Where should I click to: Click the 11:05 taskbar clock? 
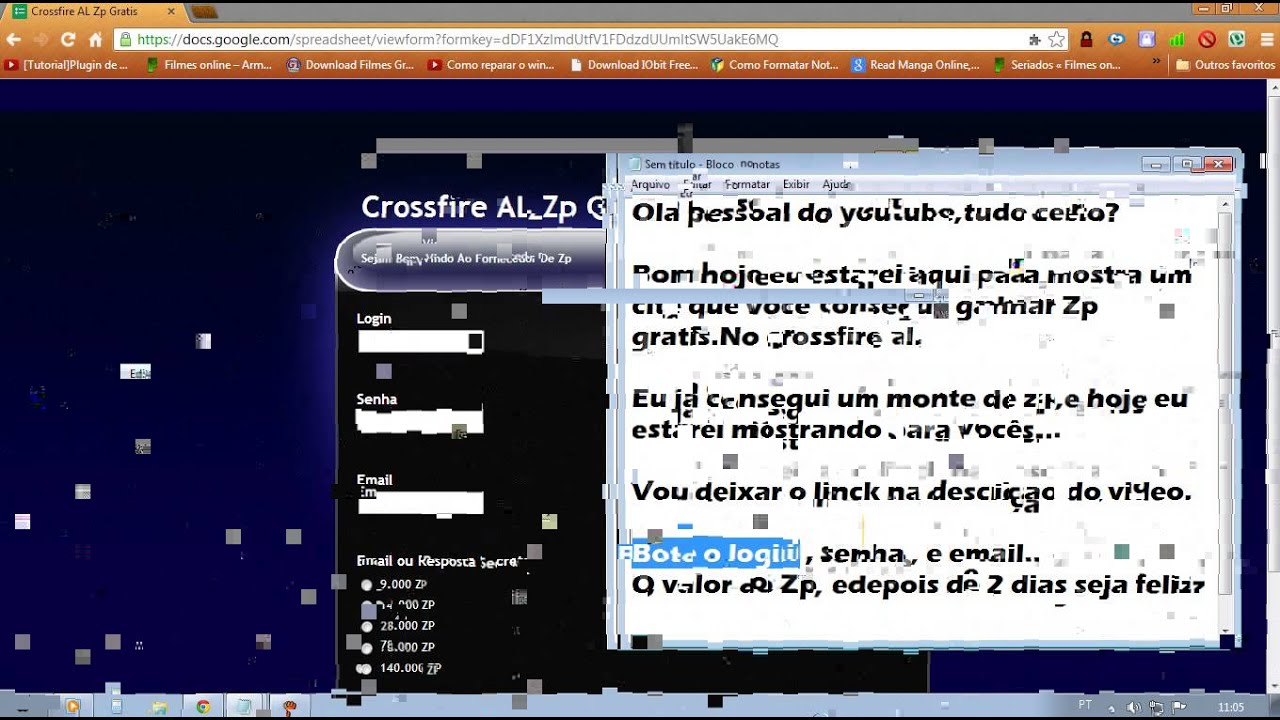coord(1231,707)
